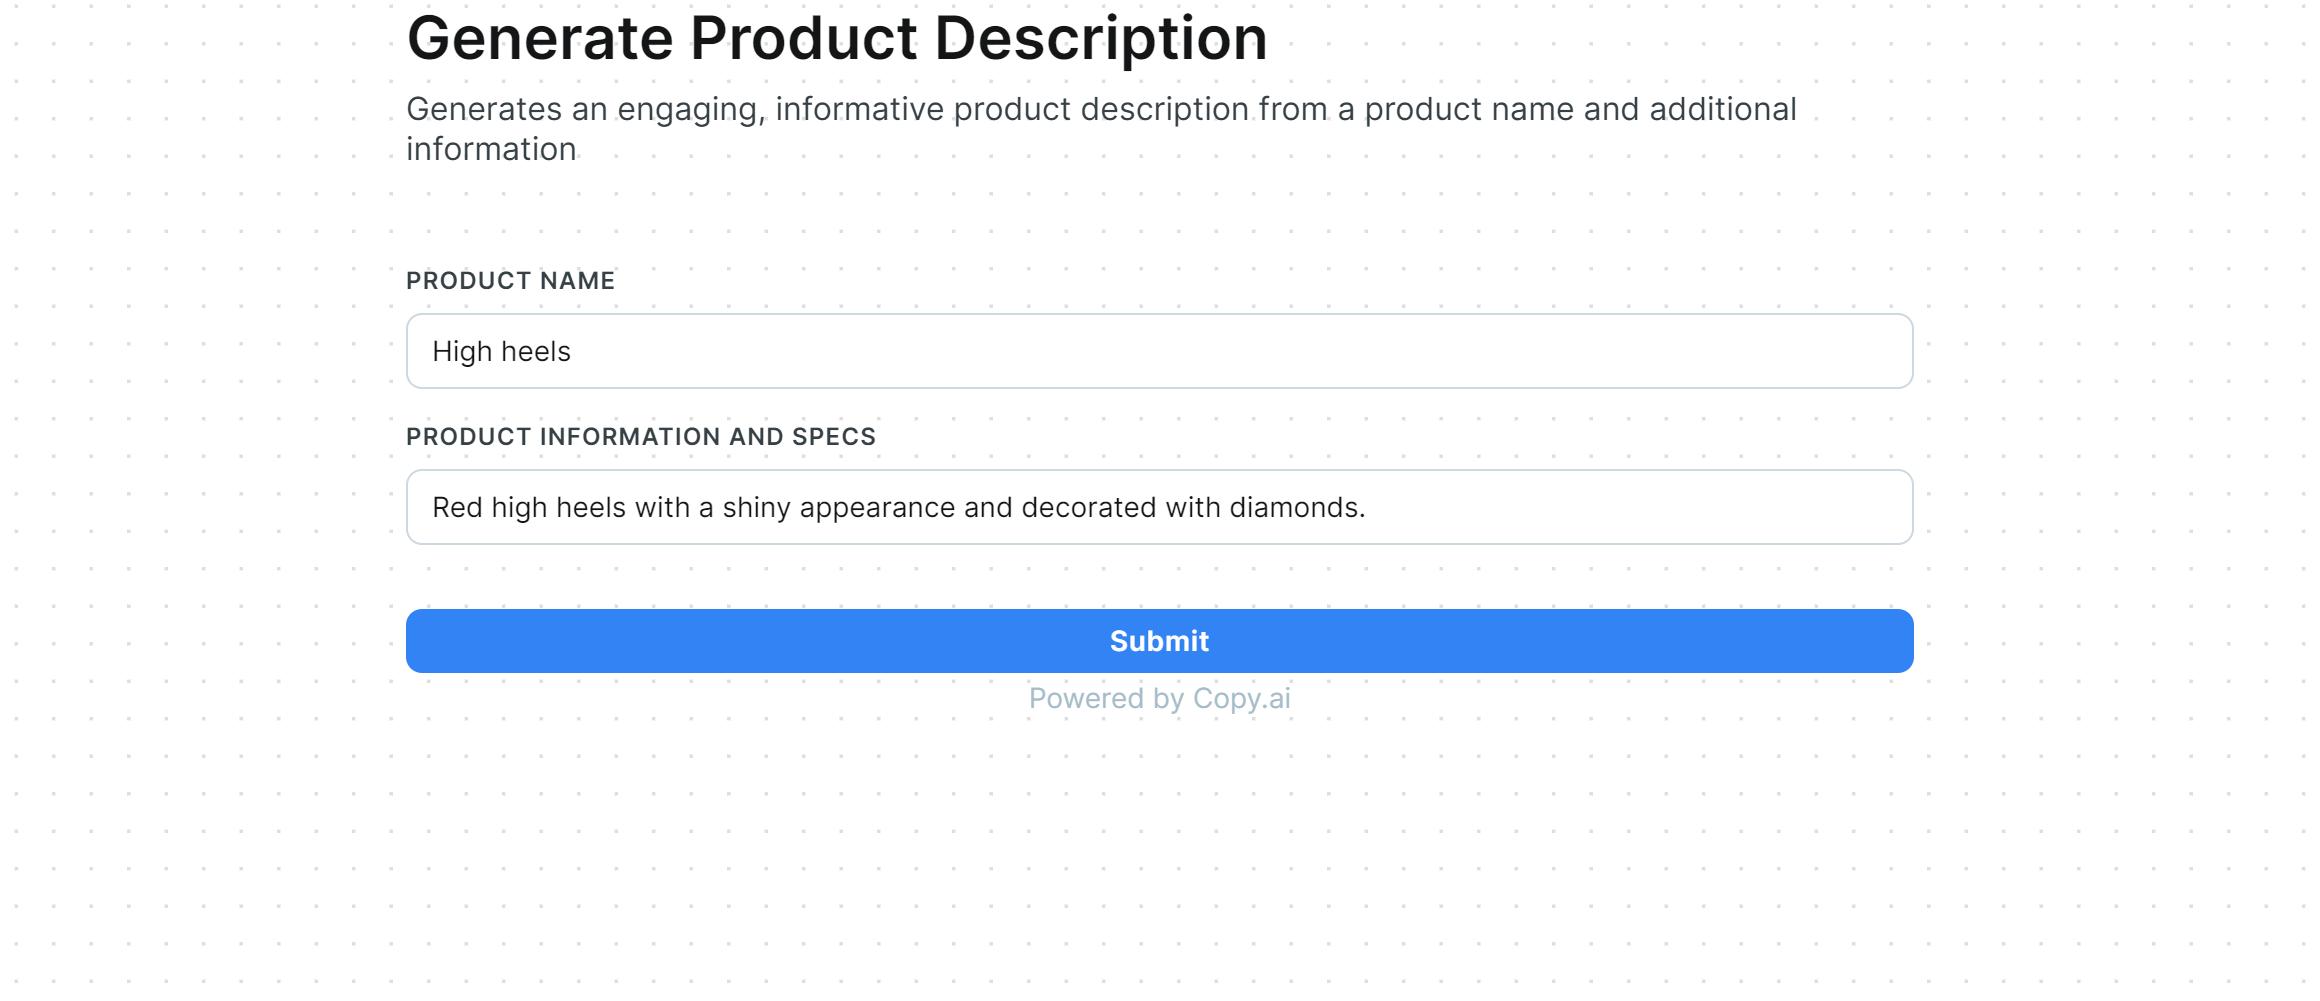The width and height of the screenshot is (2320, 1001).
Task: Click inside the red high heels description text
Action: click(x=898, y=507)
